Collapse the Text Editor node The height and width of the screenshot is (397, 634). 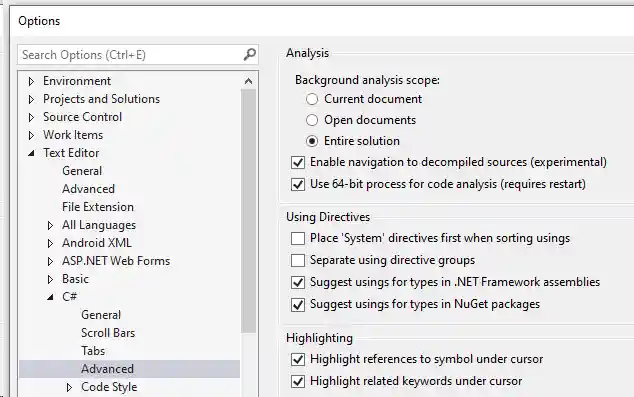click(x=32, y=153)
